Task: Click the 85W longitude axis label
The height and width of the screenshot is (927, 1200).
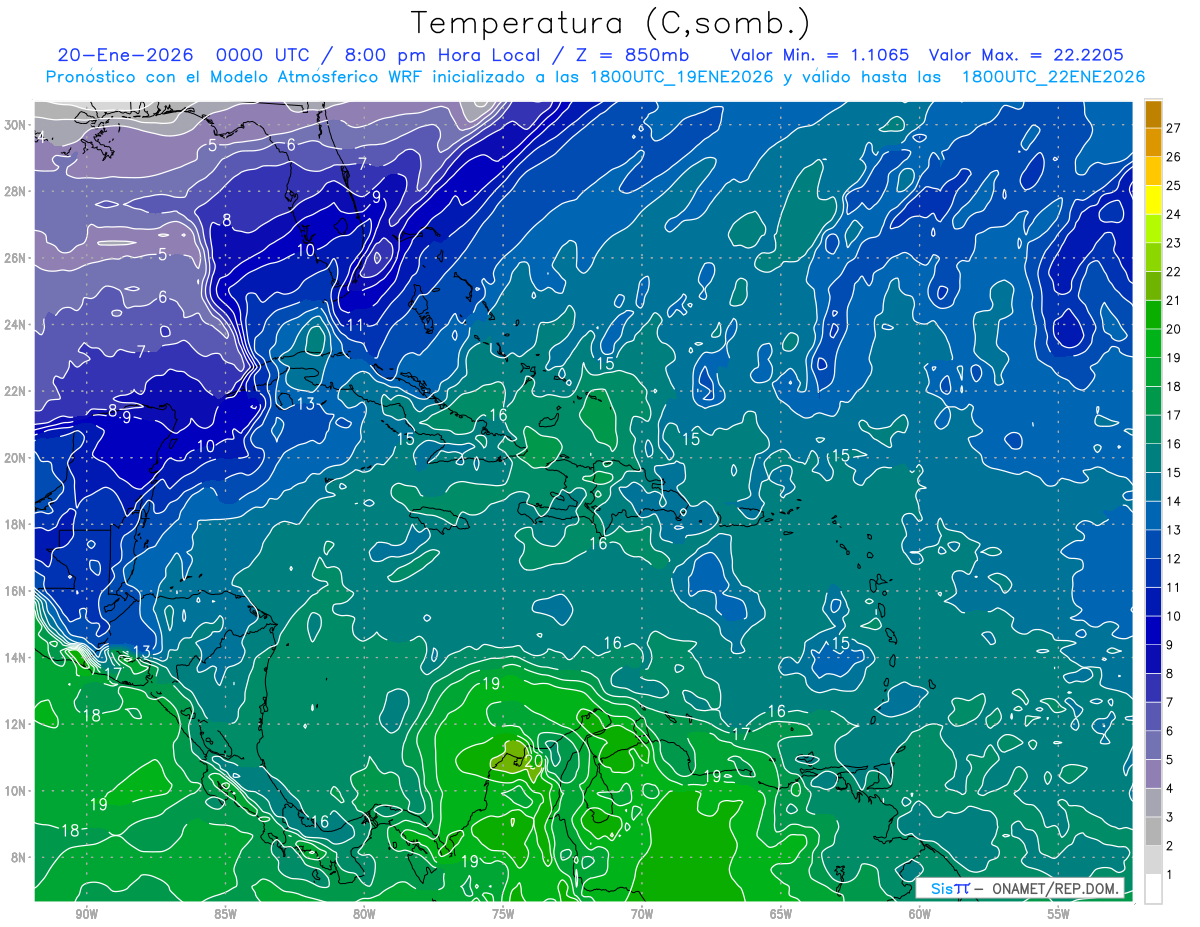Action: point(225,914)
